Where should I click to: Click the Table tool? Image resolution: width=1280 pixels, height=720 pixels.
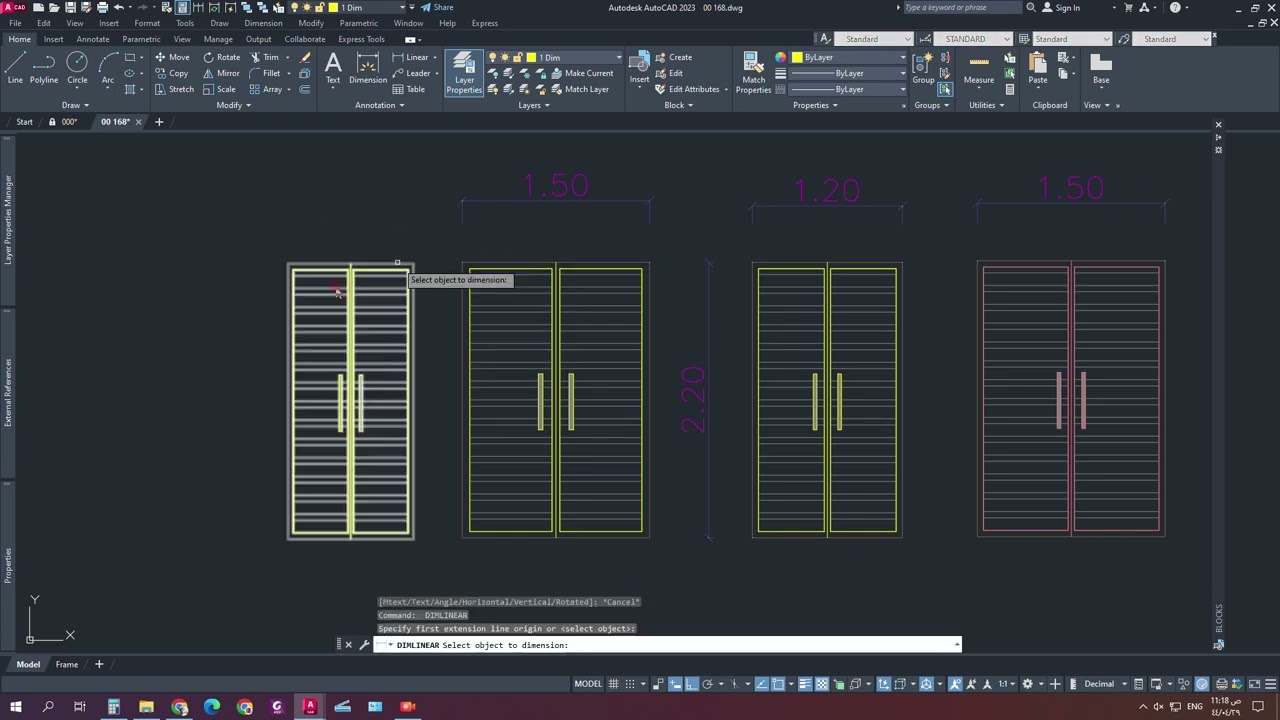409,89
